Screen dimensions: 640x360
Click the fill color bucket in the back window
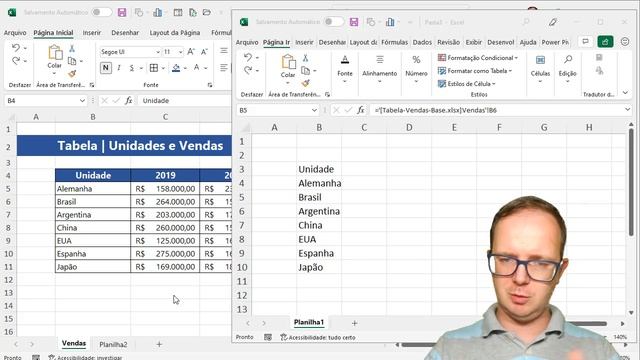point(176,68)
